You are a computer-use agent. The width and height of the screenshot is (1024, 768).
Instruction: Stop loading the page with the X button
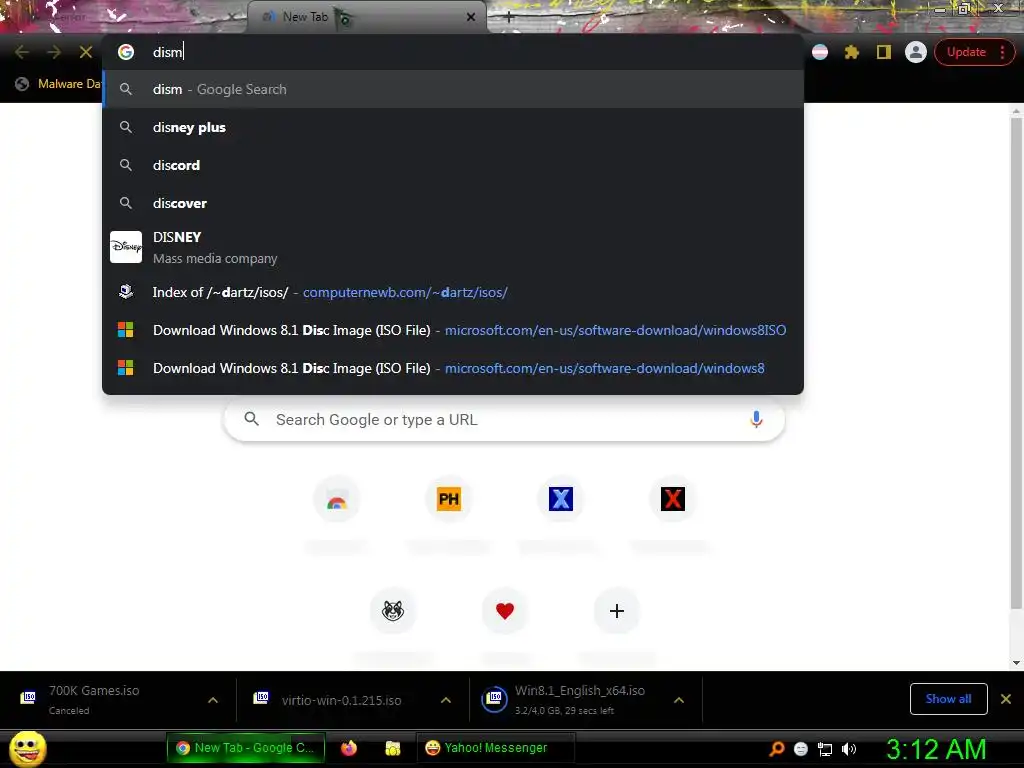point(86,52)
